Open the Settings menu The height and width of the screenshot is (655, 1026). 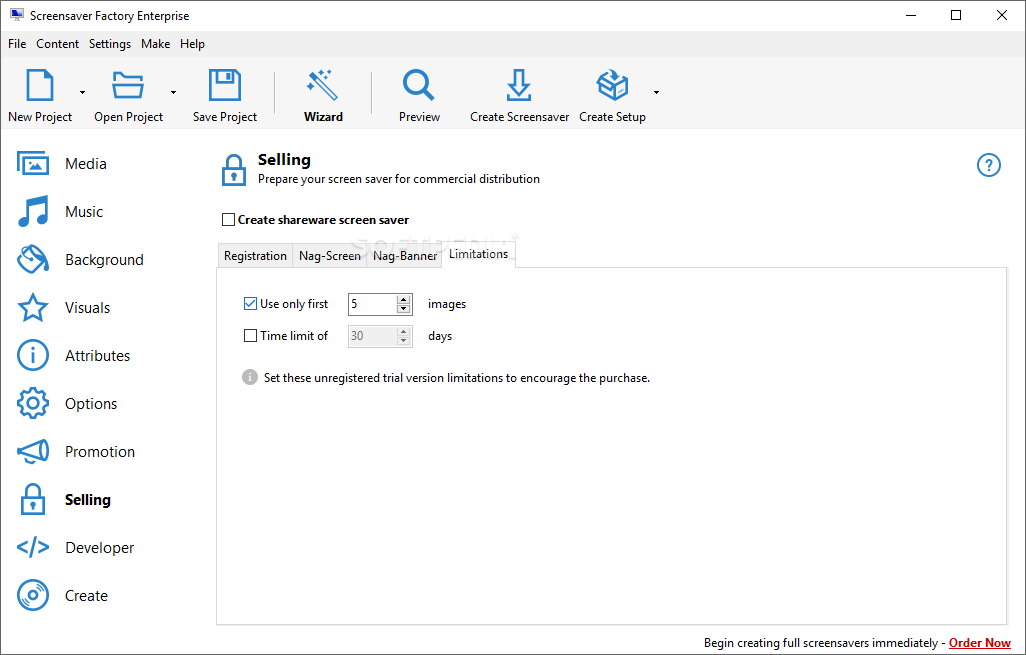tap(110, 44)
